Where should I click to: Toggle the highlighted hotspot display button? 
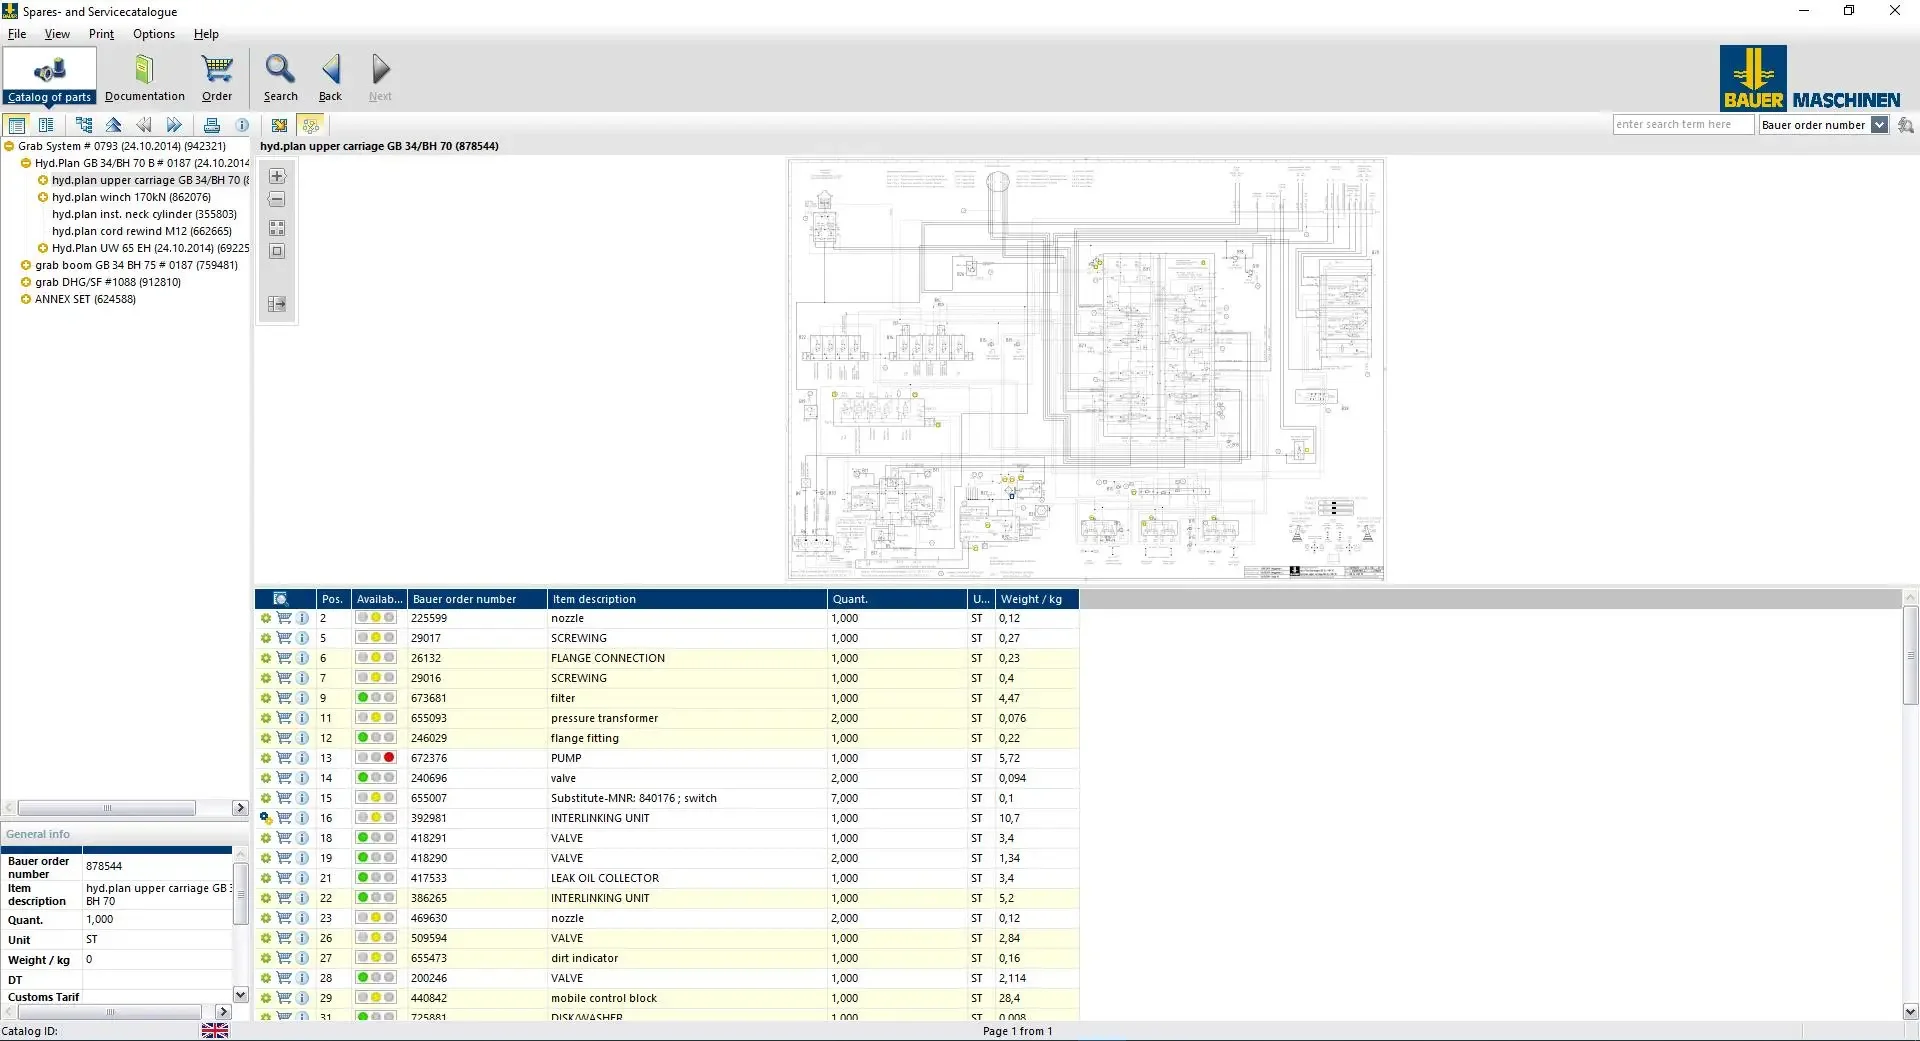coord(311,125)
